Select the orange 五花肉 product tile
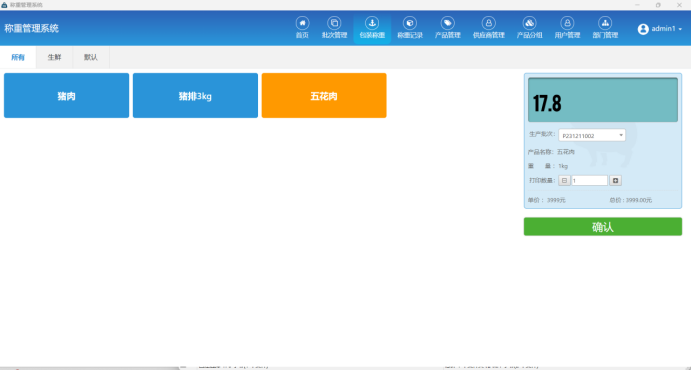The height and width of the screenshot is (371, 692). pyautogui.click(x=324, y=96)
